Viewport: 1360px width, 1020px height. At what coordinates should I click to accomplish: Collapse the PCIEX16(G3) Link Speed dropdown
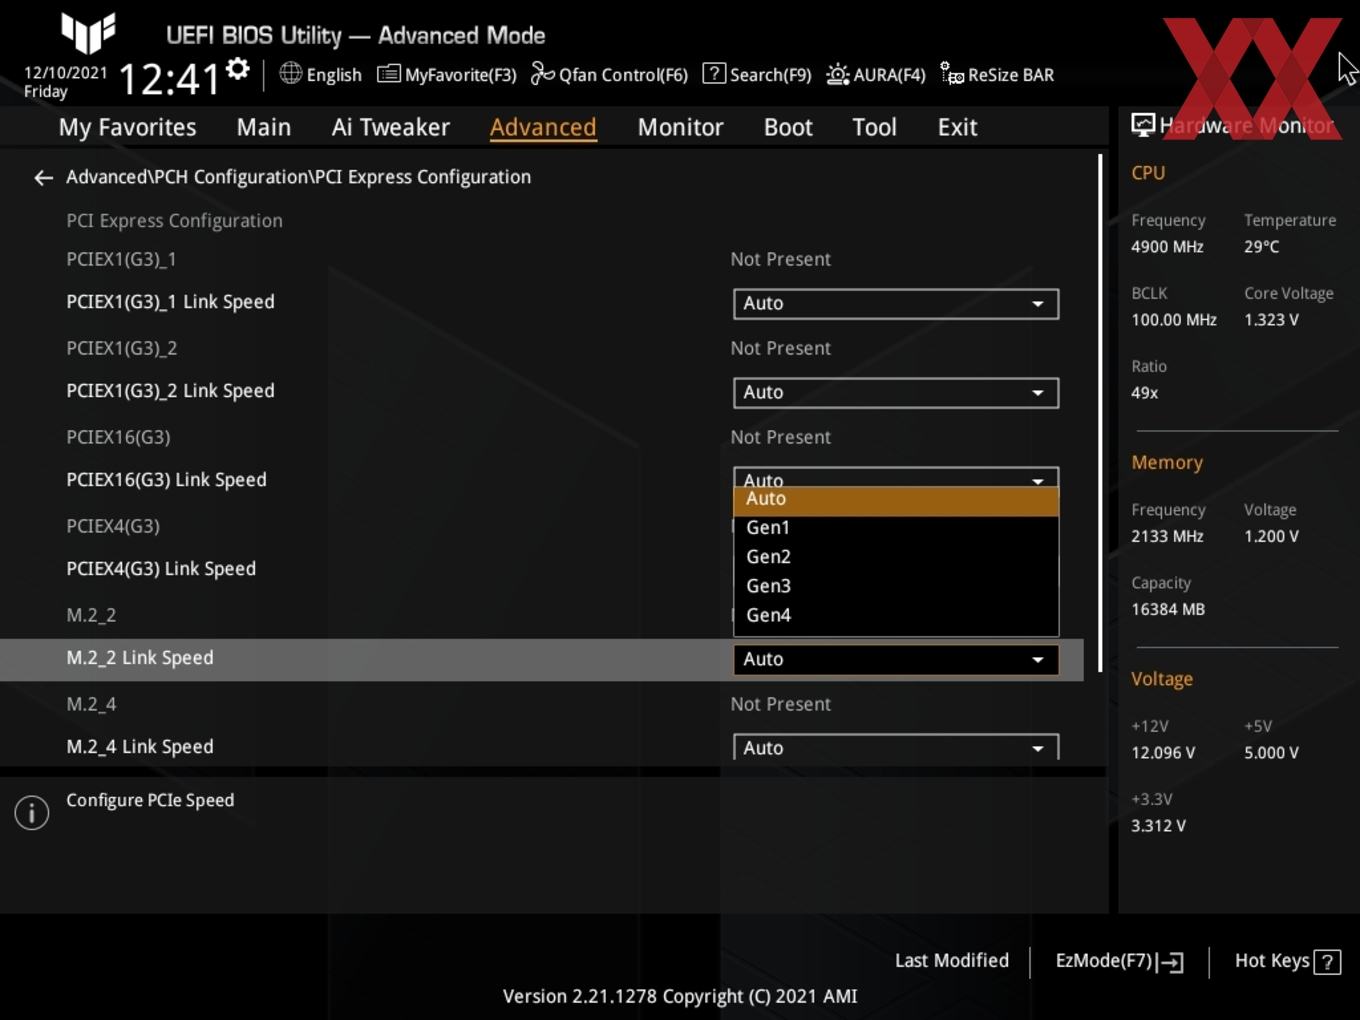[896, 477]
